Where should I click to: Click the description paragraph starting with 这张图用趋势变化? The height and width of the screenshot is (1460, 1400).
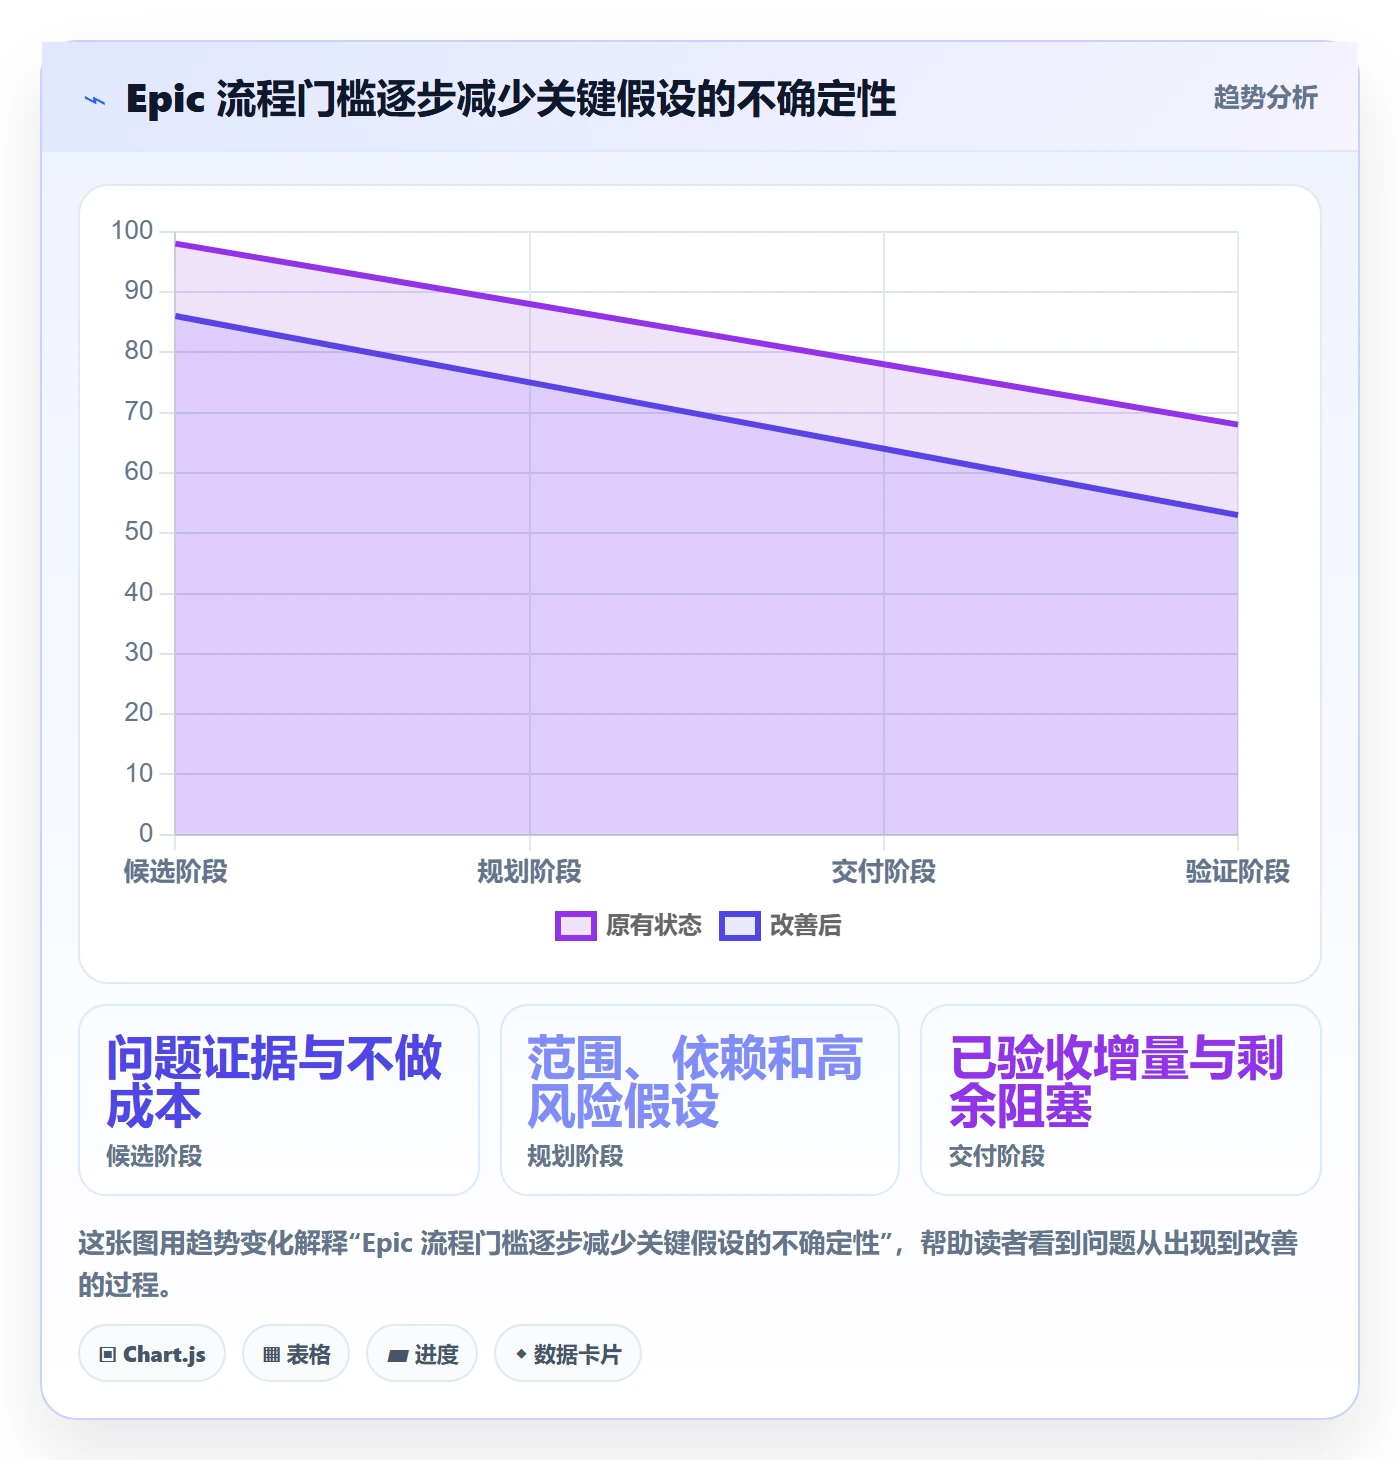click(688, 1264)
